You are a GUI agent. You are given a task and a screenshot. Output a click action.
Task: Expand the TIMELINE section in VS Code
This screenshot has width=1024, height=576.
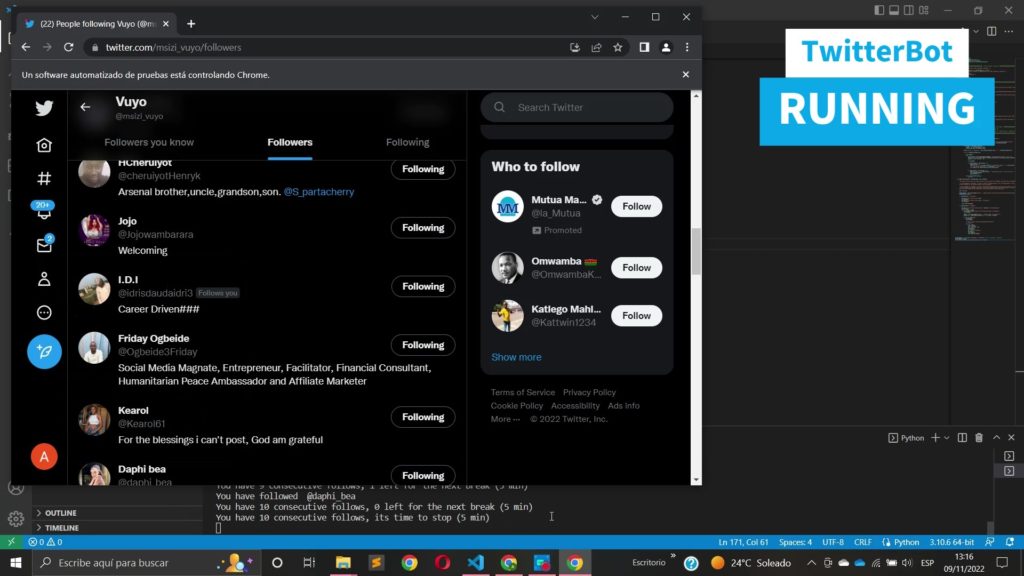[x=60, y=528]
